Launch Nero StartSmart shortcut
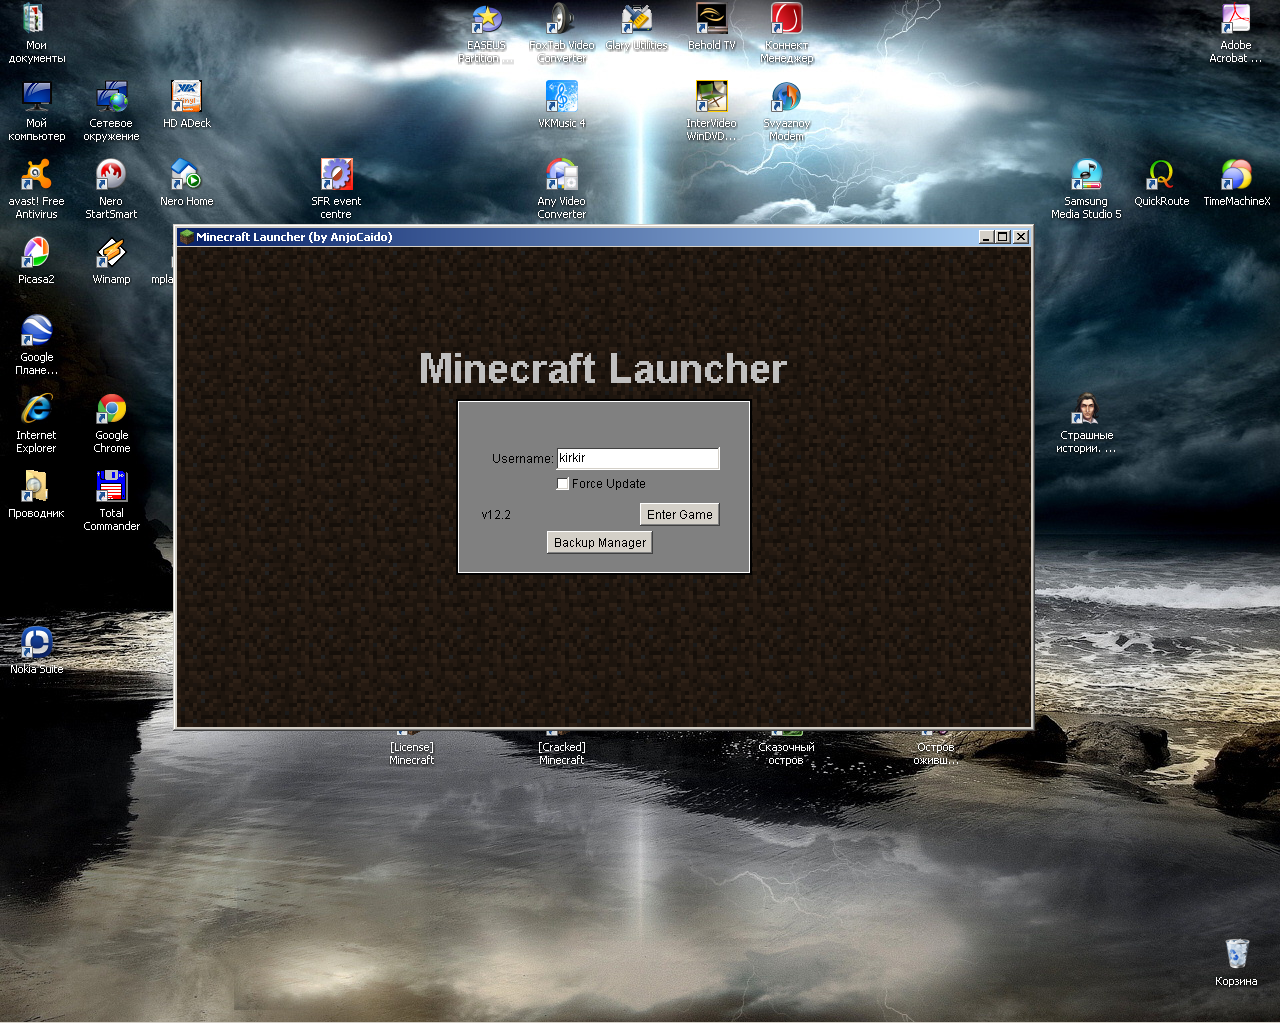The width and height of the screenshot is (1280, 1024). point(111,189)
